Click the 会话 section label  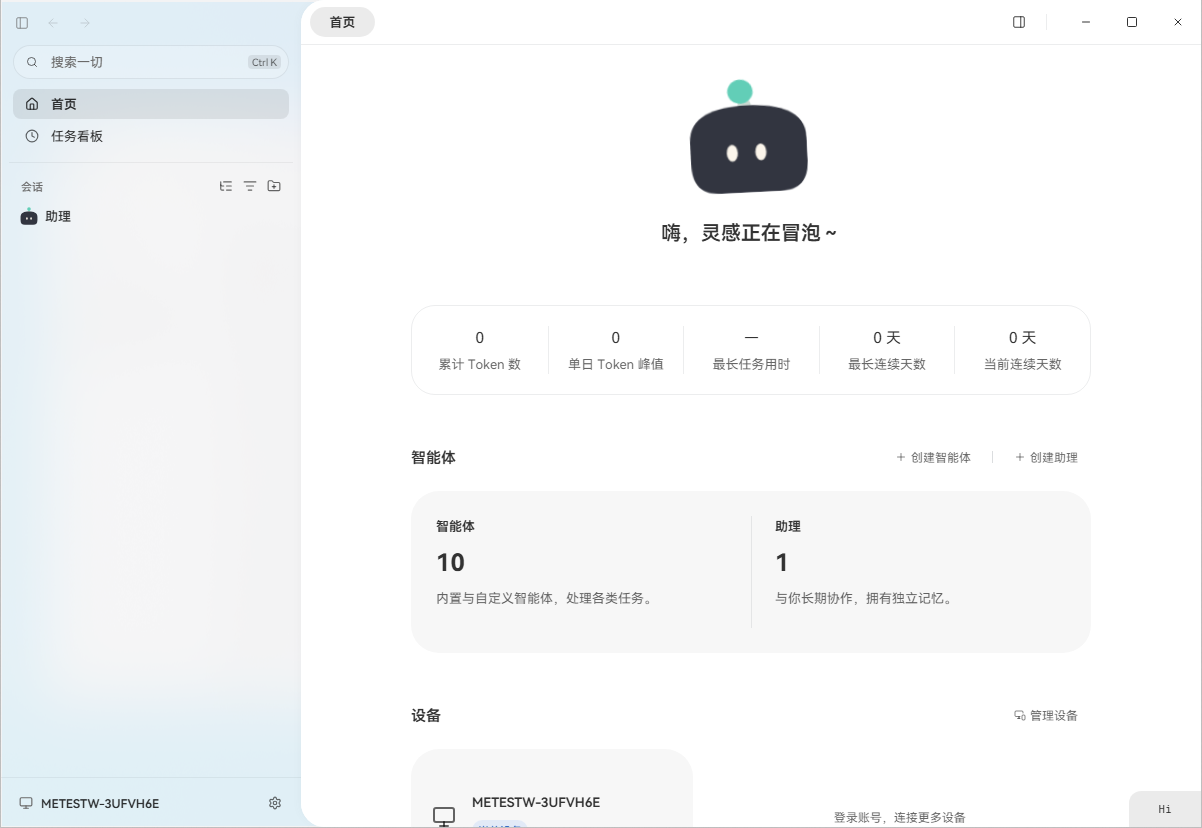coord(32,187)
